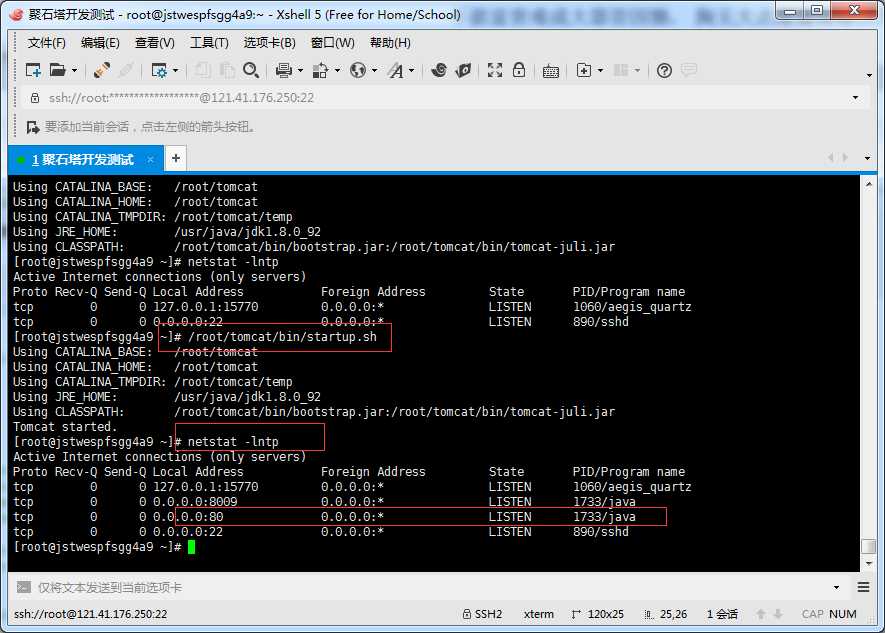
Task: Click the address bar padlock icon
Action: [x=35, y=98]
